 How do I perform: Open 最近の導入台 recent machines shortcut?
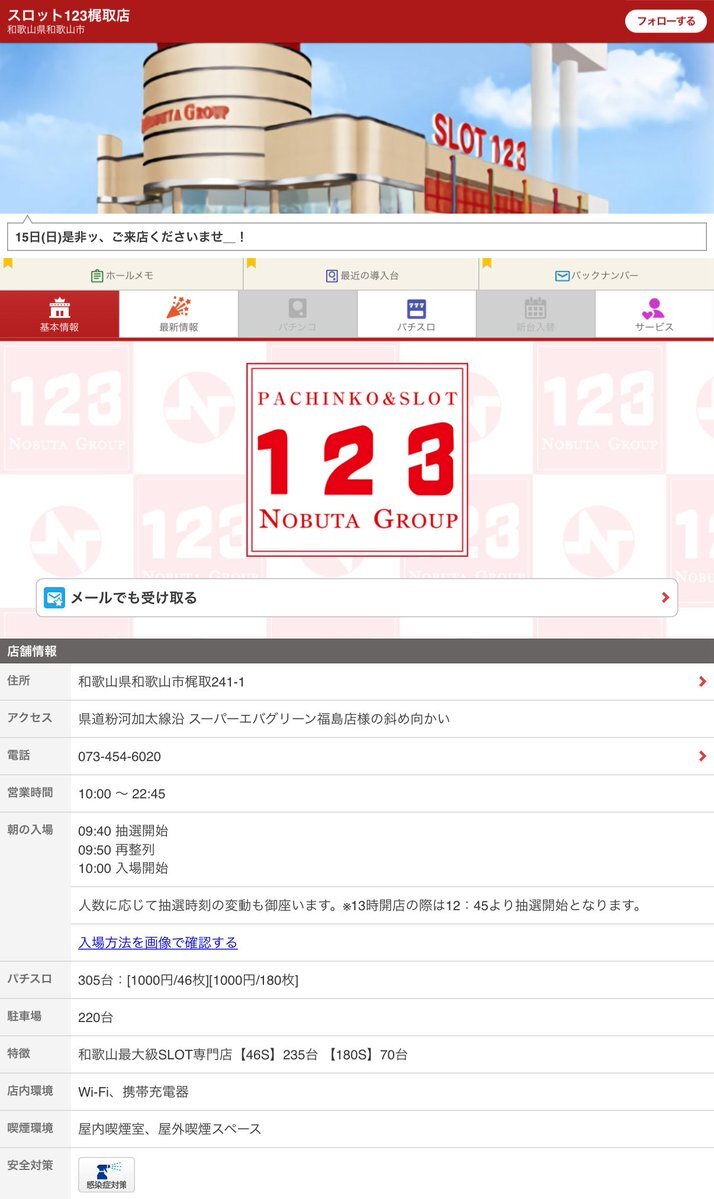361,275
